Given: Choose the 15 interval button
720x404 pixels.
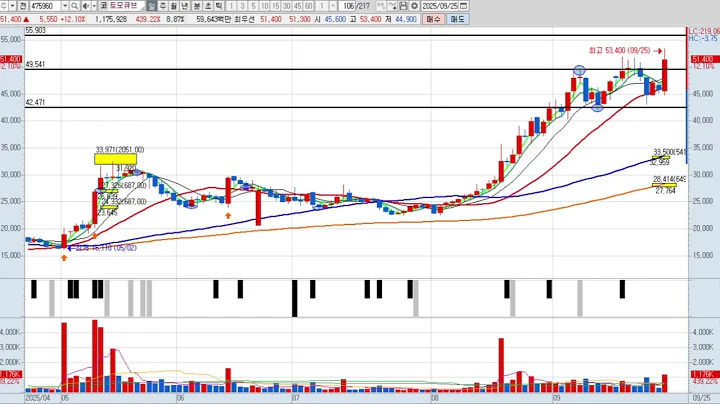Looking at the screenshot, I should click(276, 6).
